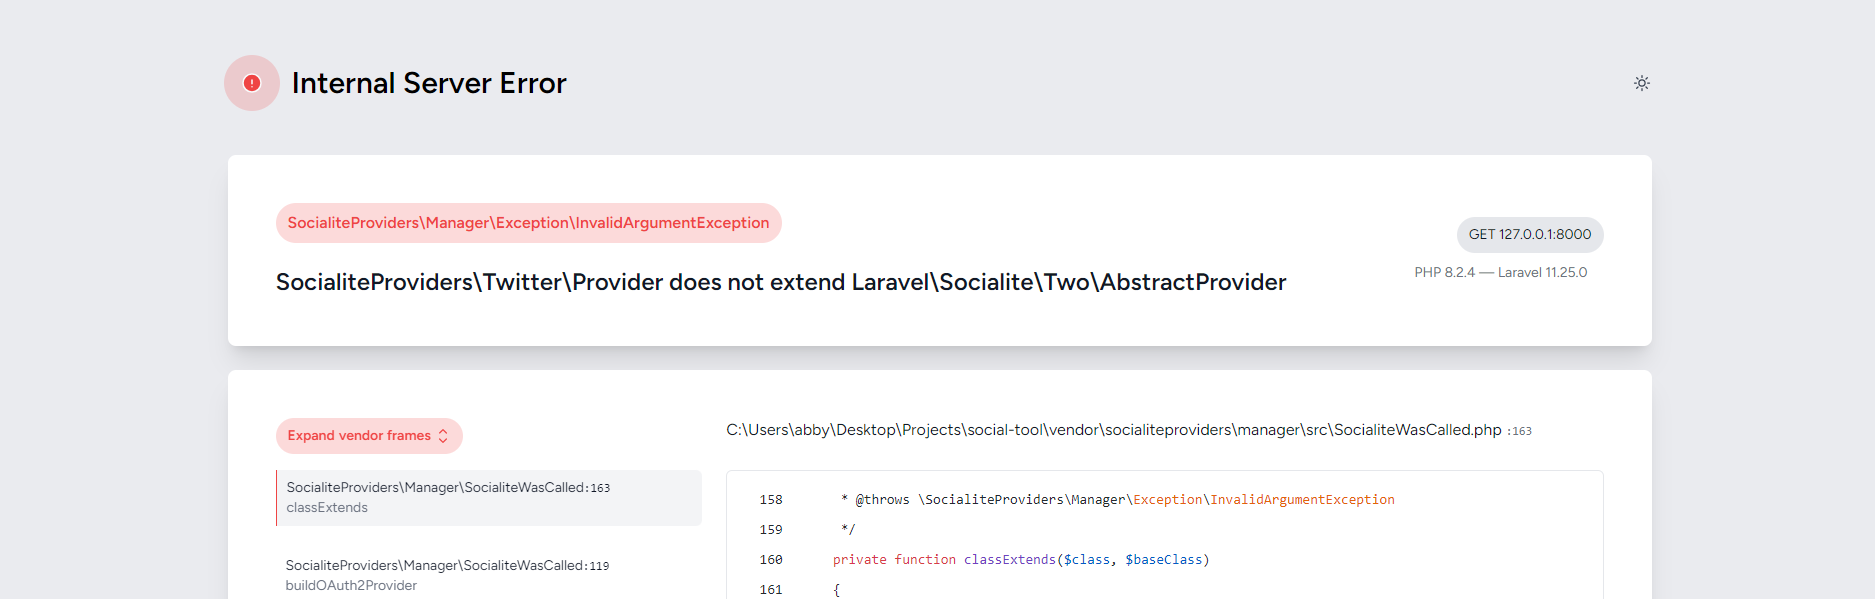Click the PHP 8.2.4 — Laravel 11.25.0 text
The height and width of the screenshot is (599, 1875).
coord(1500,272)
